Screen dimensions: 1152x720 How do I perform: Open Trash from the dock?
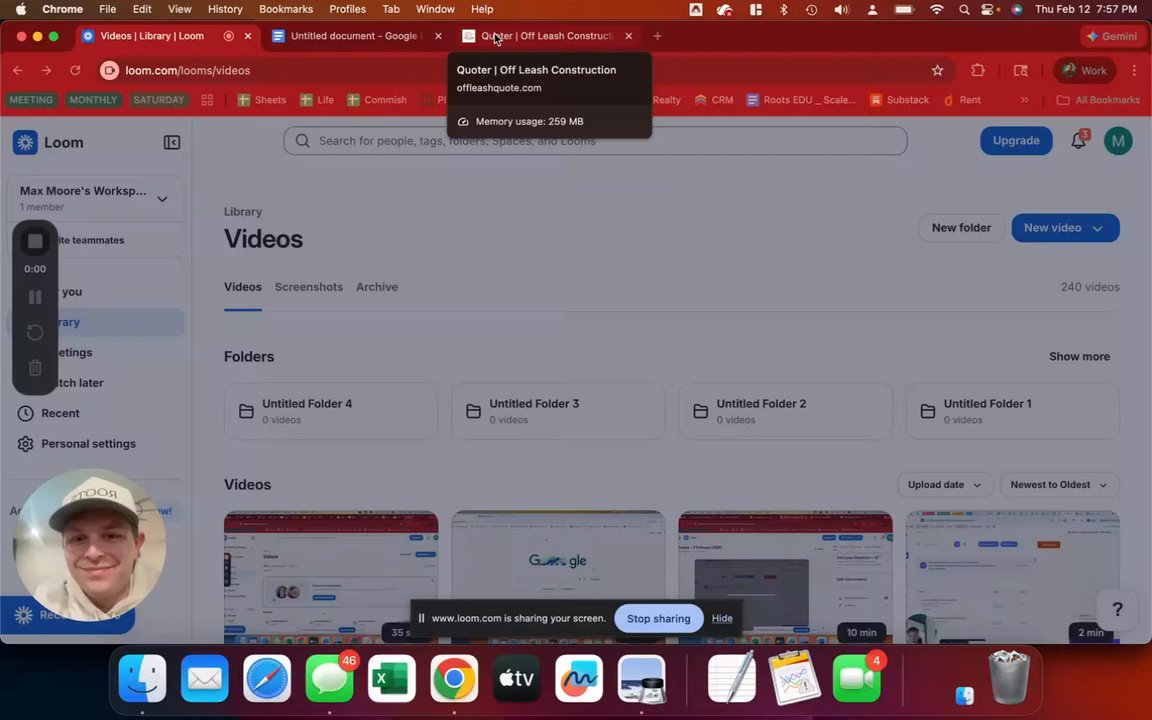point(1009,678)
